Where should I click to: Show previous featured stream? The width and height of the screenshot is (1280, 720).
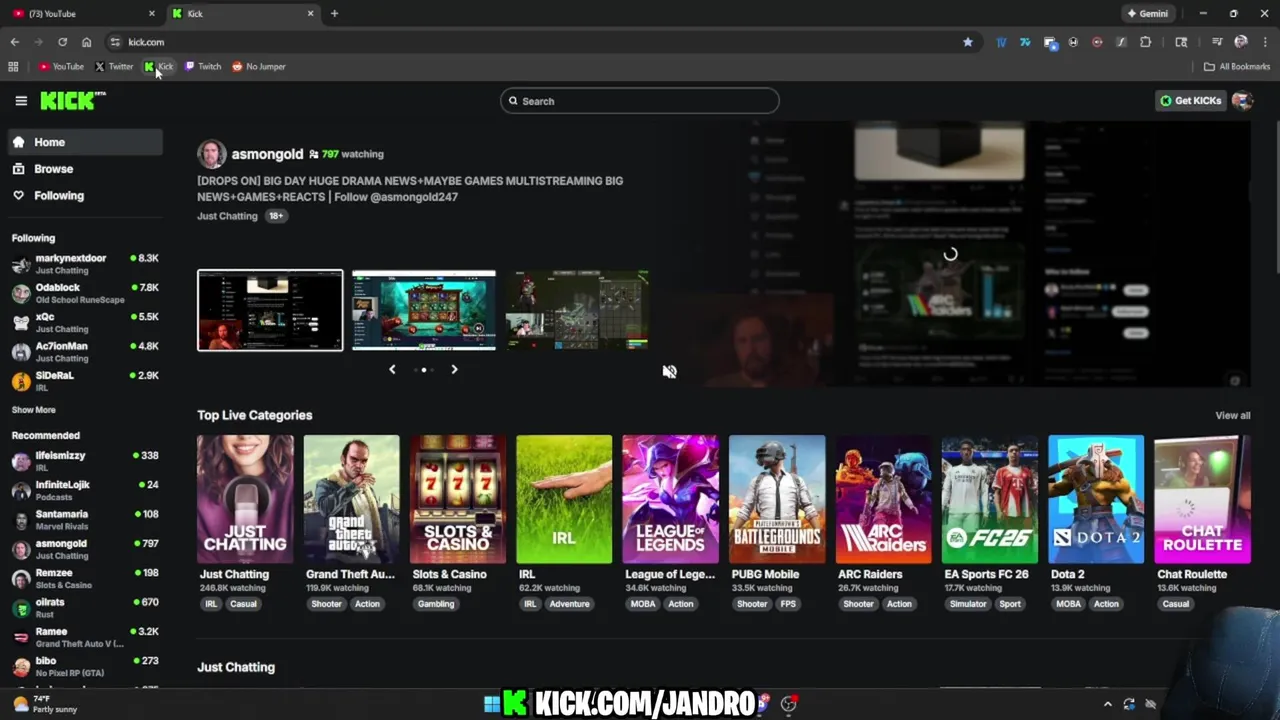392,369
